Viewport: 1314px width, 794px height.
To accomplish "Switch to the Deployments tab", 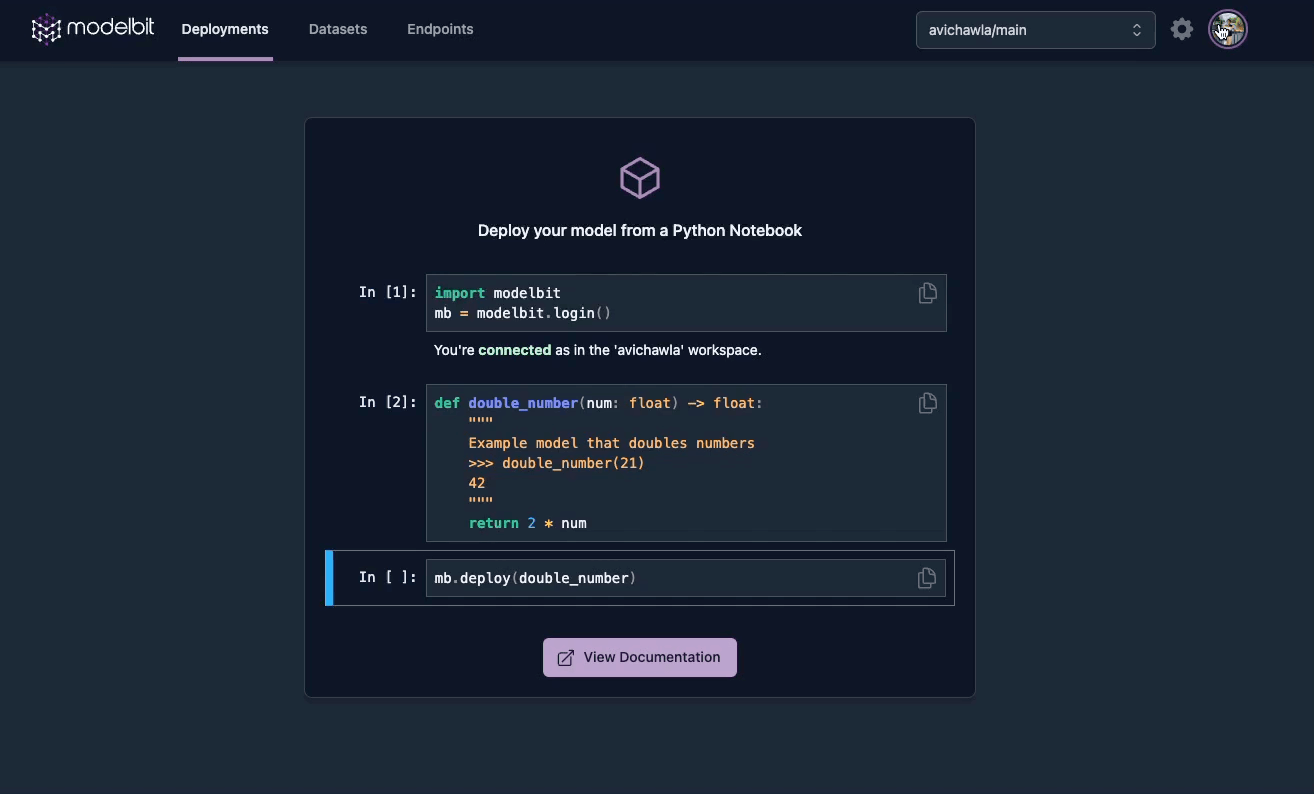I will (x=225, y=30).
